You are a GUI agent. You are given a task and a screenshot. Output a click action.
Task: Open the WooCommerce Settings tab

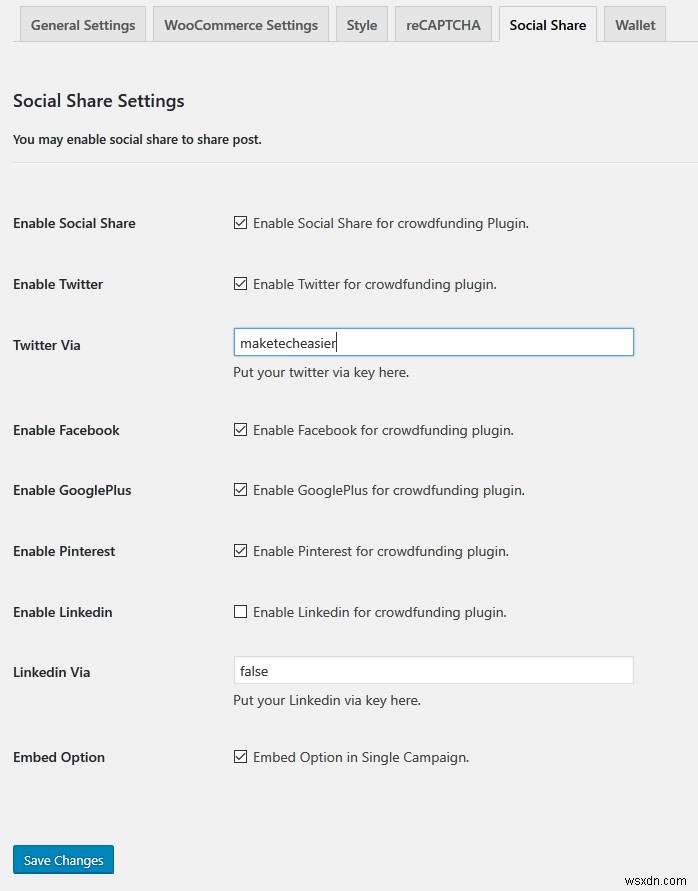pos(240,24)
